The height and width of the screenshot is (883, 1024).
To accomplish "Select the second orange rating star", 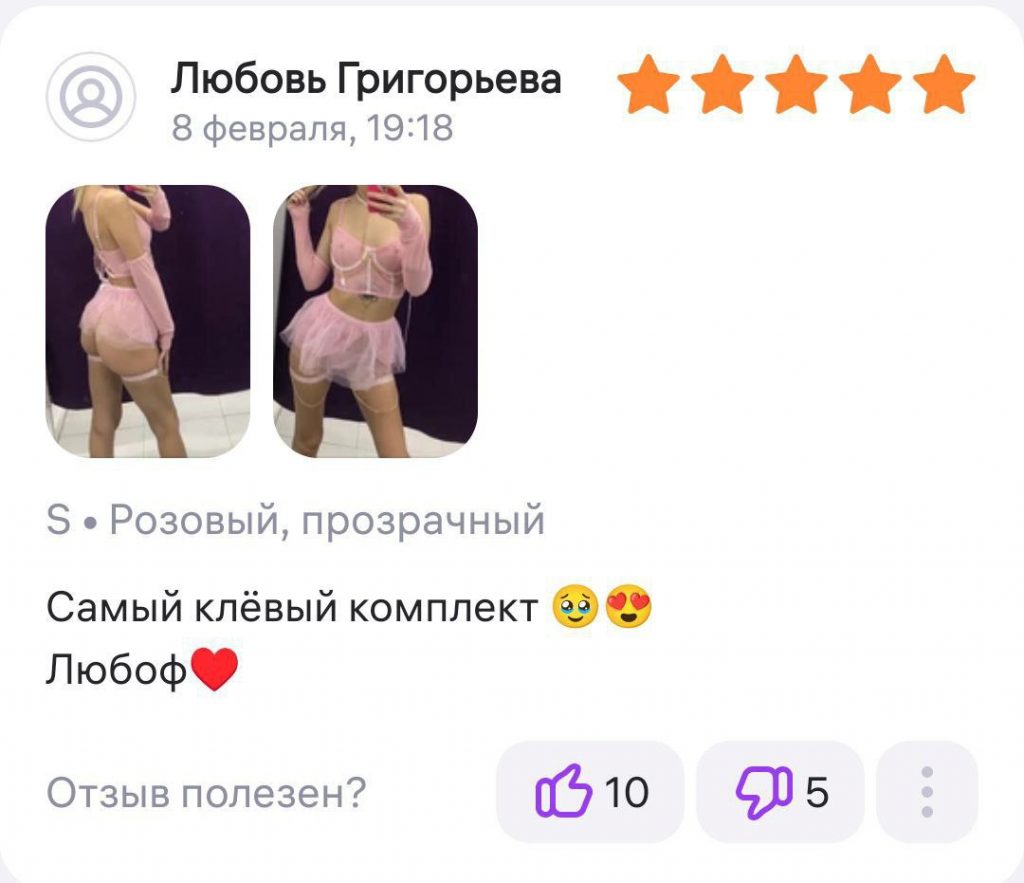I will (722, 84).
